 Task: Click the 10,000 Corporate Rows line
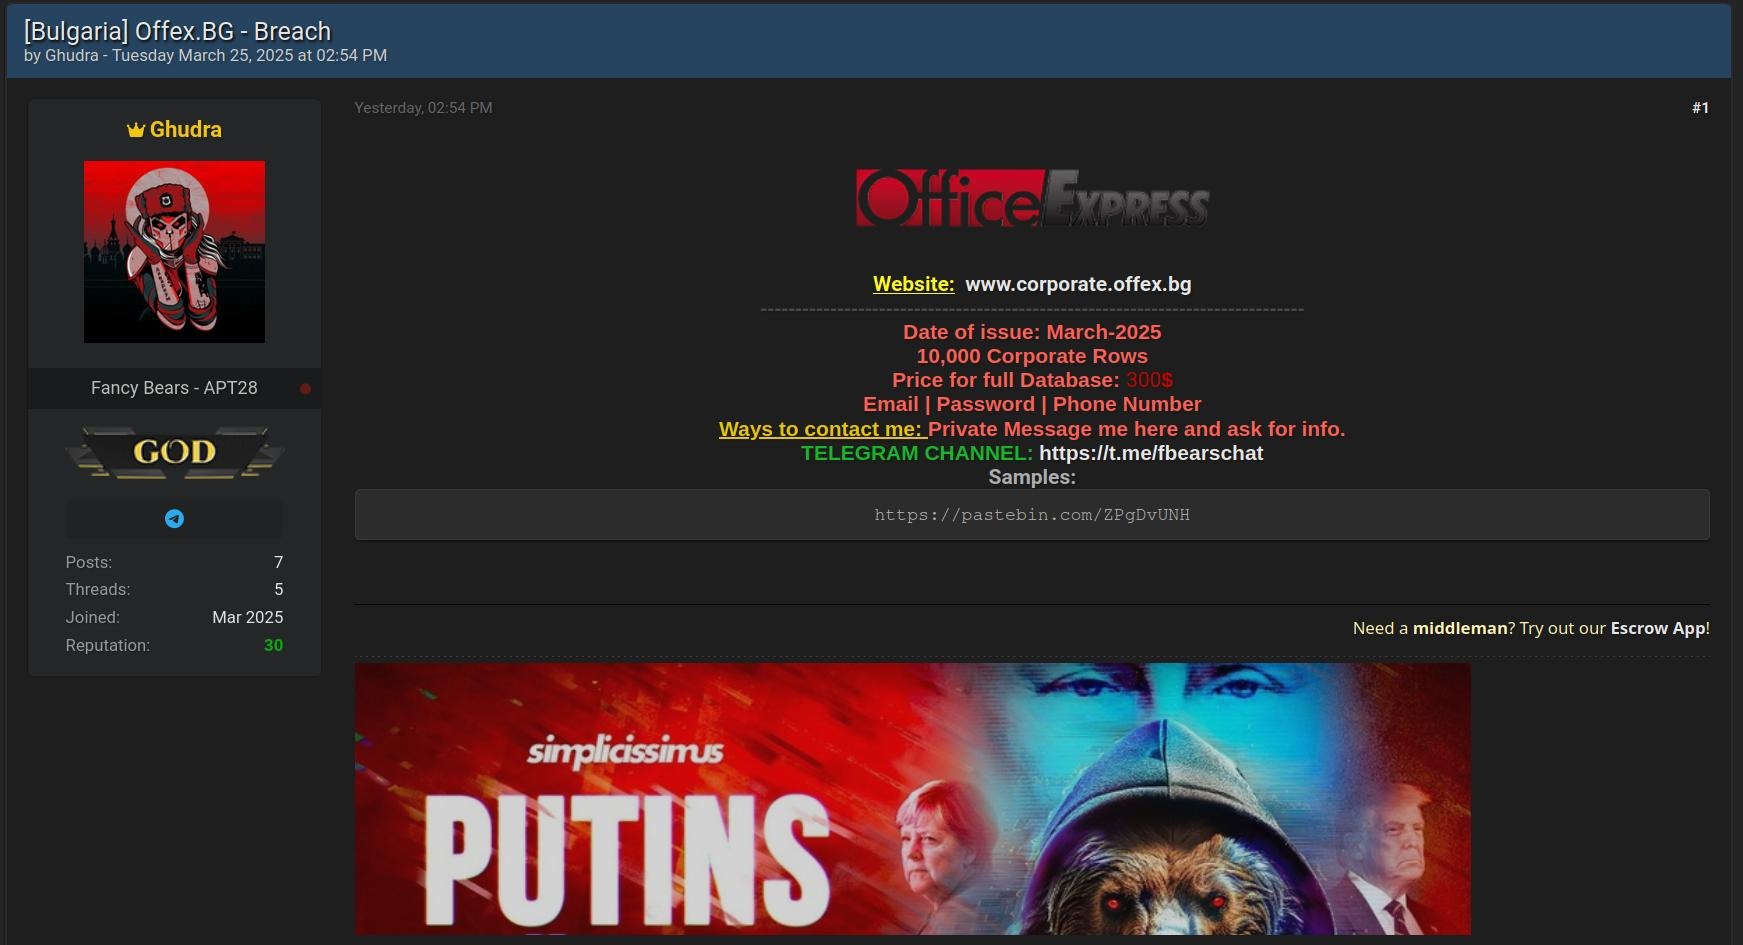point(1032,356)
